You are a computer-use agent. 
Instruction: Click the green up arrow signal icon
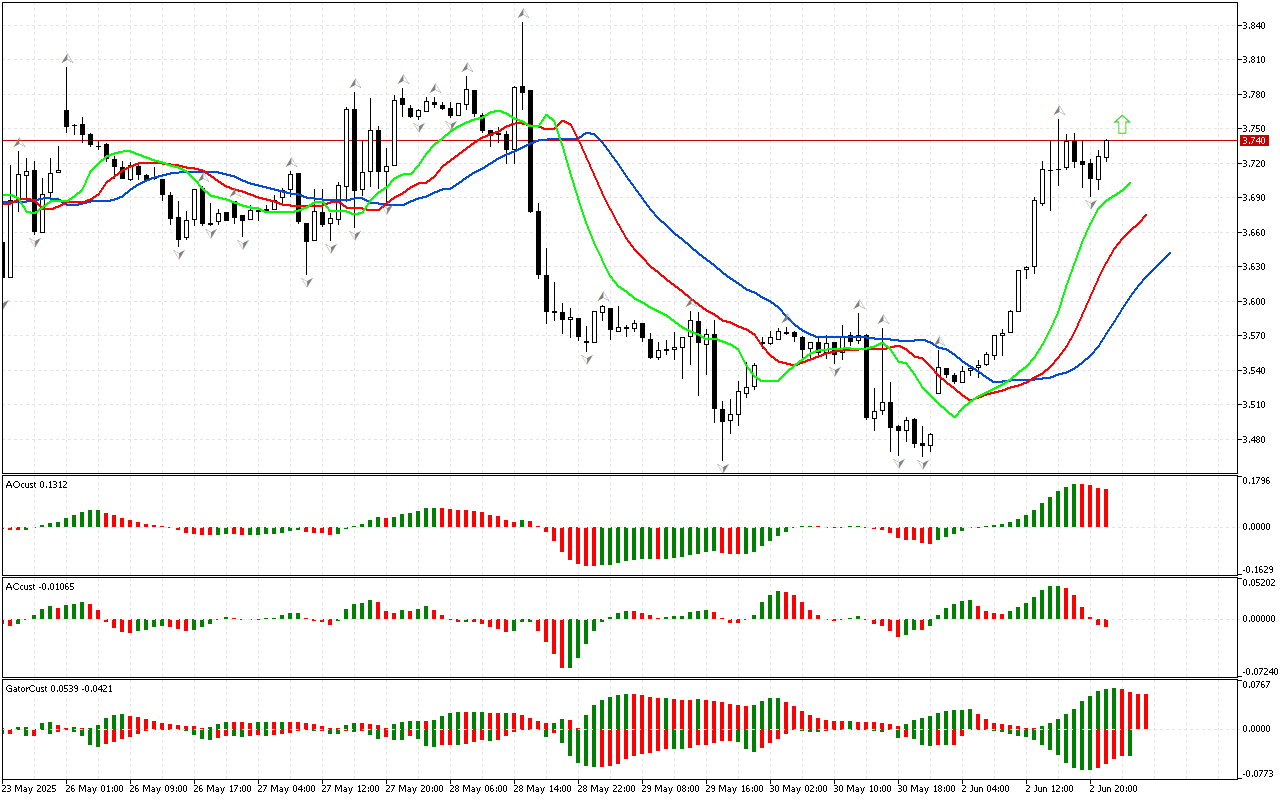pos(1122,124)
